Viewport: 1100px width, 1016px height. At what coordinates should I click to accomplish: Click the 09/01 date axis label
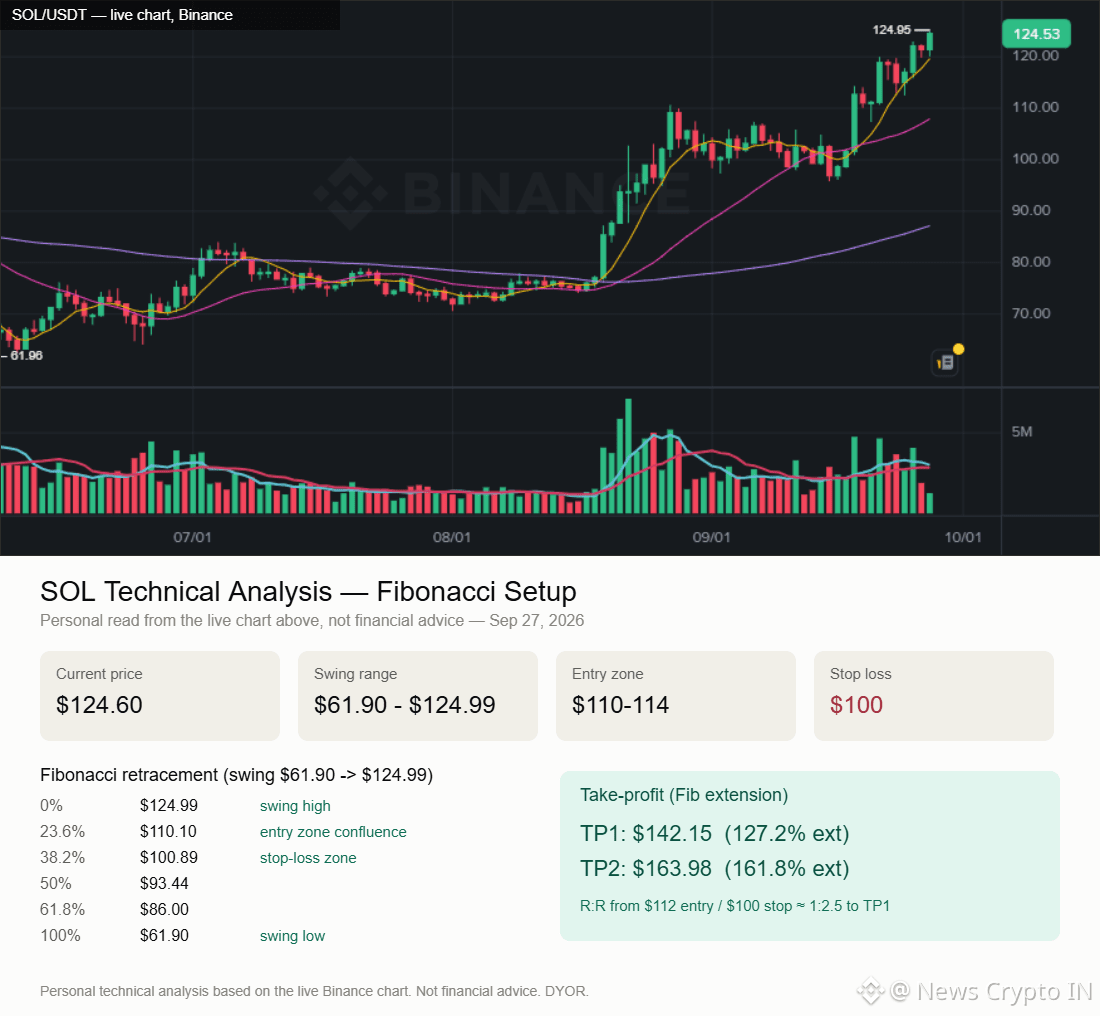(711, 537)
